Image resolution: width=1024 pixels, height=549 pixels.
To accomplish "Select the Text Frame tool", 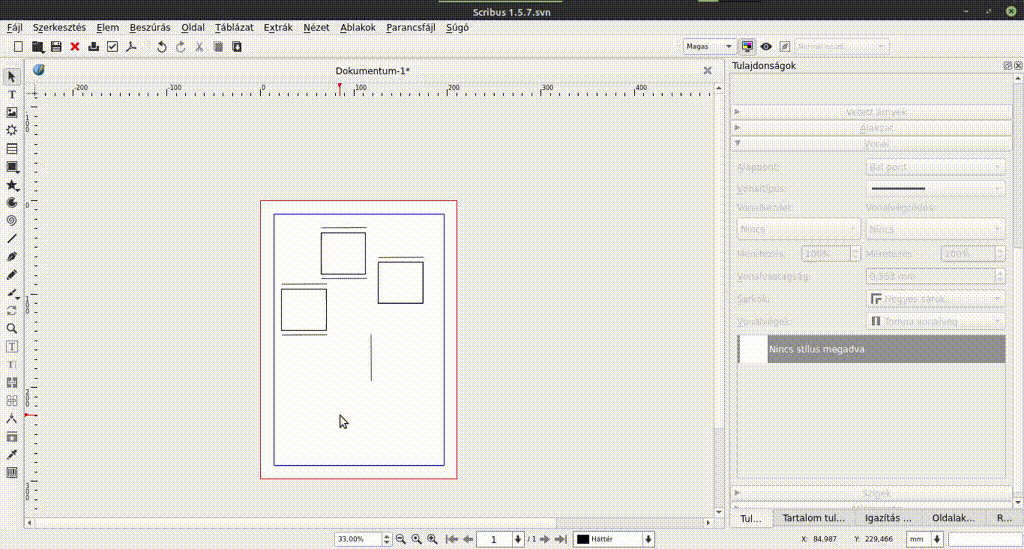I will point(12,94).
